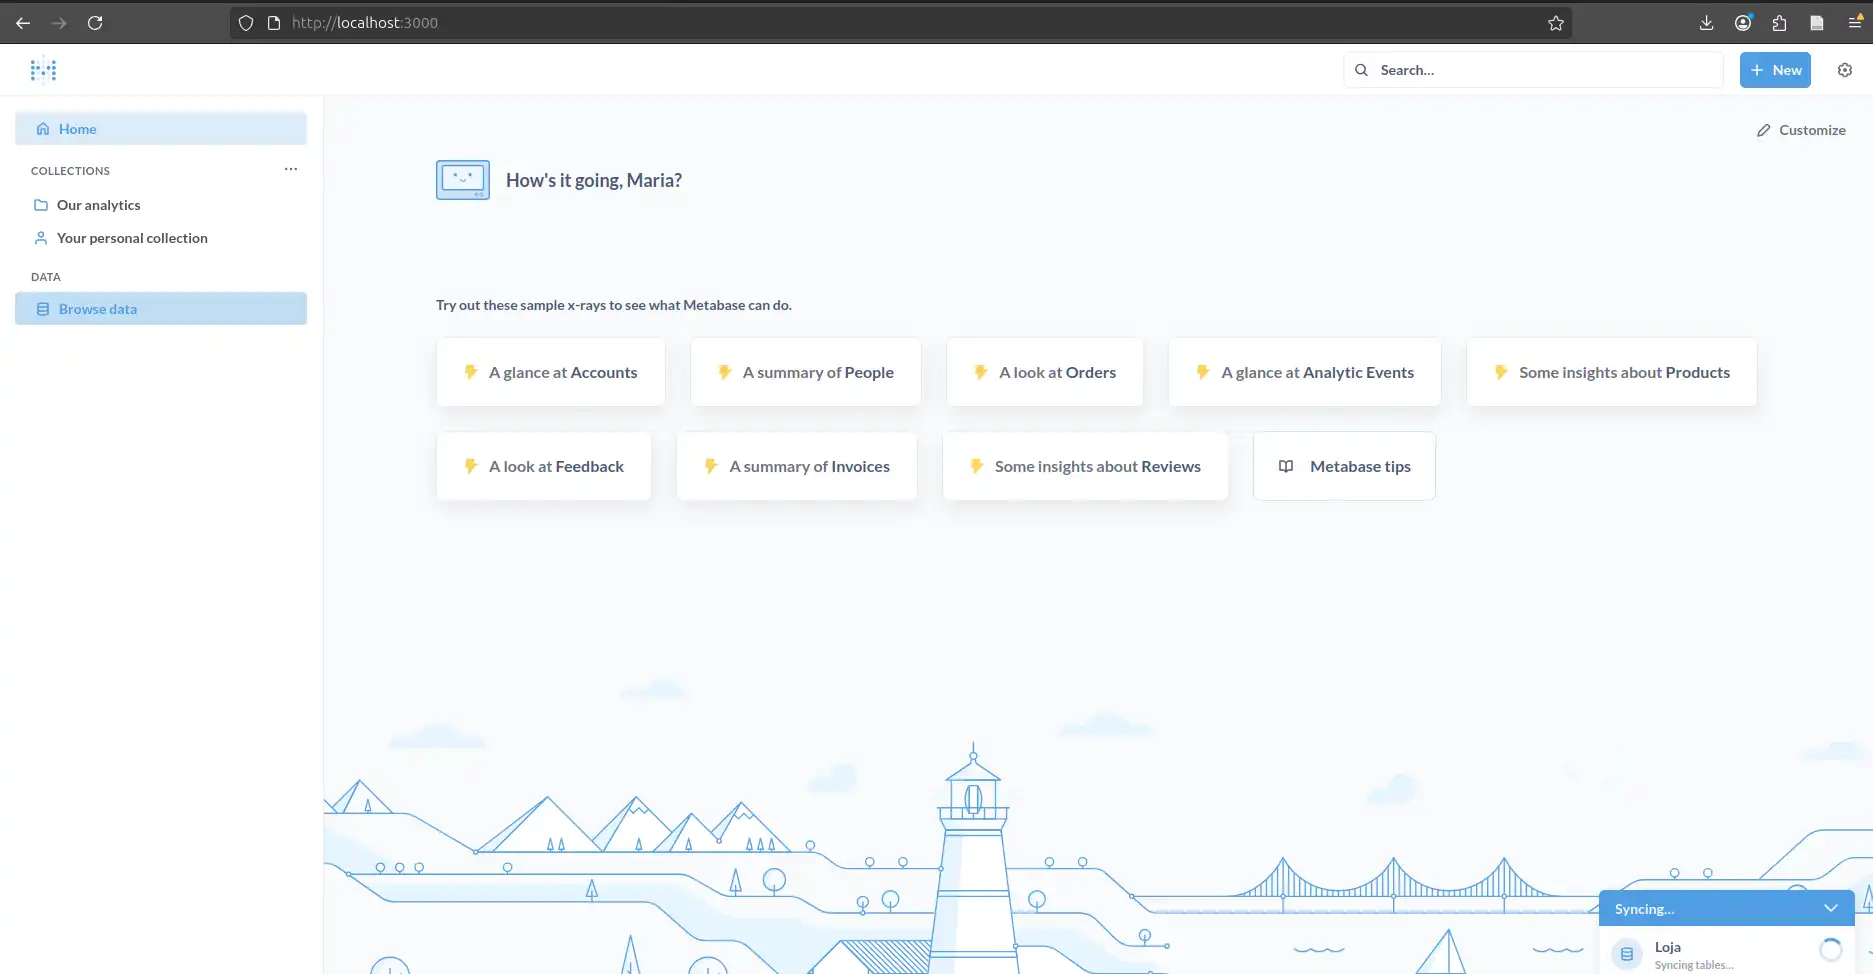
Task: Click the Loja syncing tables entry
Action: coord(1727,952)
